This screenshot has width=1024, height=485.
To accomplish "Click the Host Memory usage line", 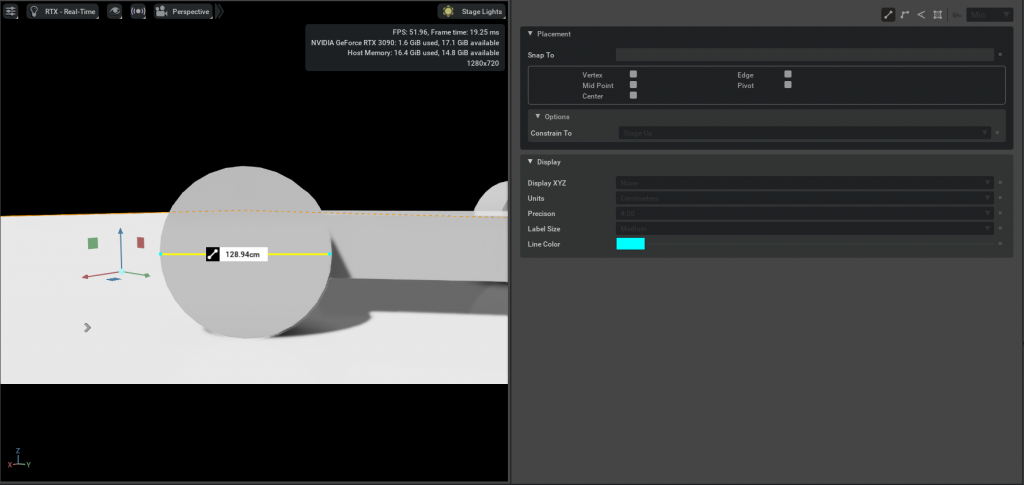I will 423,53.
